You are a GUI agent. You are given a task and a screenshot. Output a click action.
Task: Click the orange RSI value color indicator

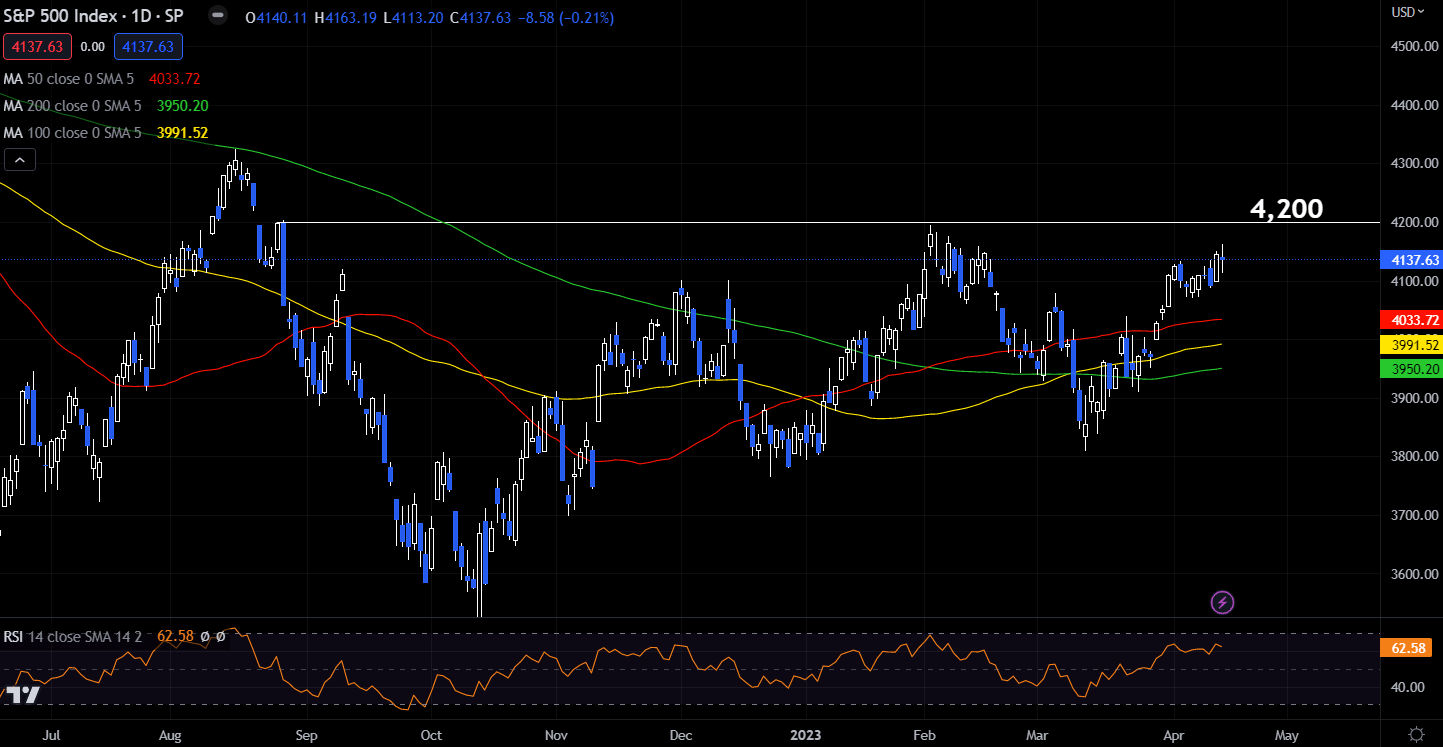click(1408, 647)
